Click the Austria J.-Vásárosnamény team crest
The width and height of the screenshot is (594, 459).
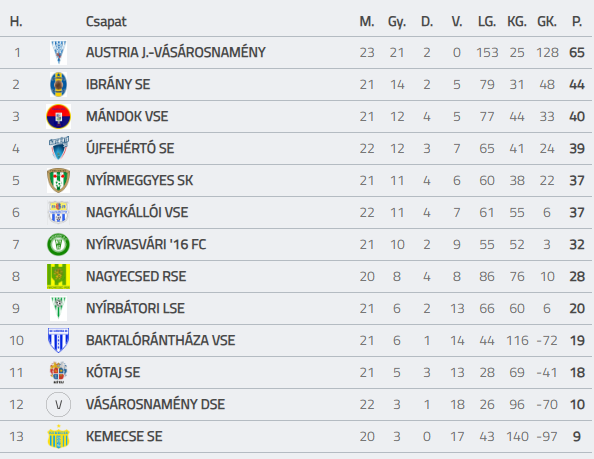pos(58,52)
